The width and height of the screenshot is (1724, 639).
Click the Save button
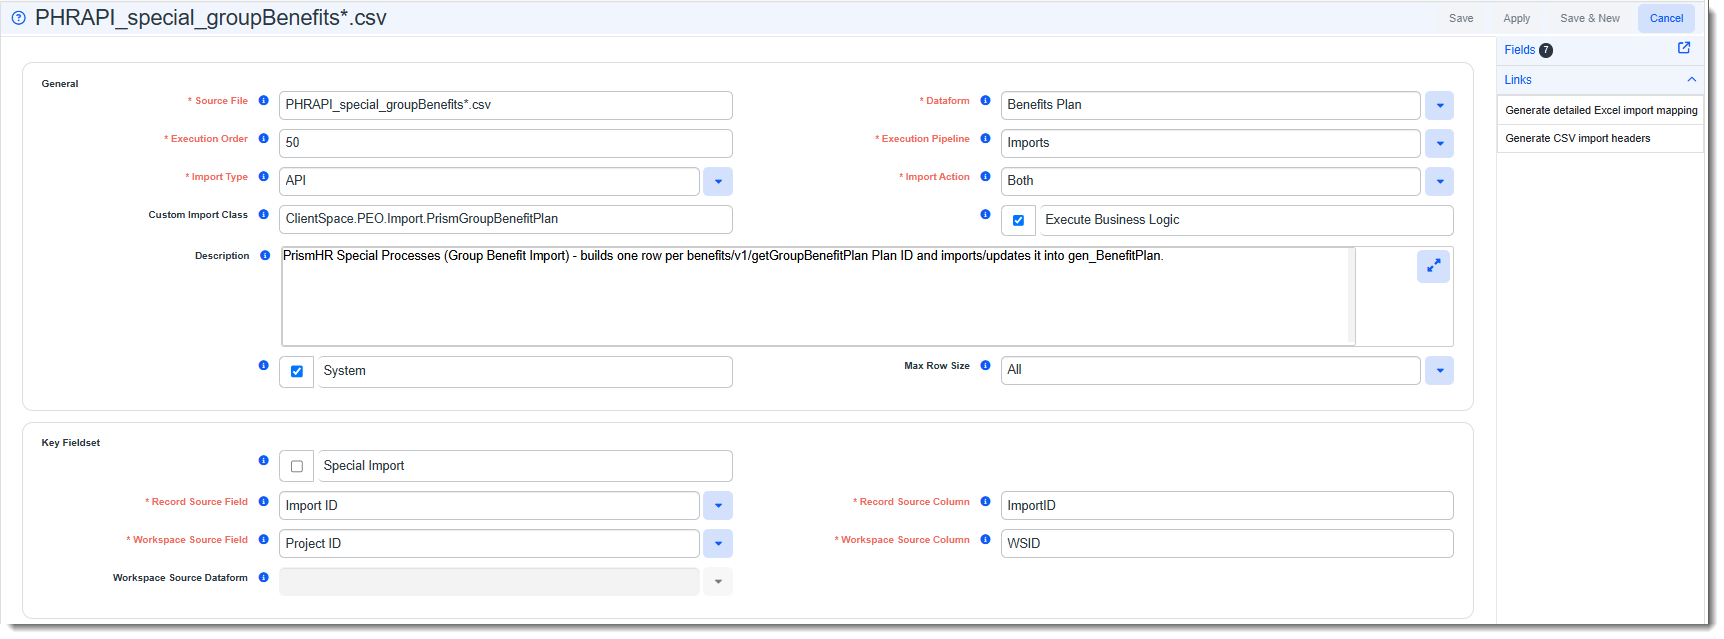pos(1461,18)
